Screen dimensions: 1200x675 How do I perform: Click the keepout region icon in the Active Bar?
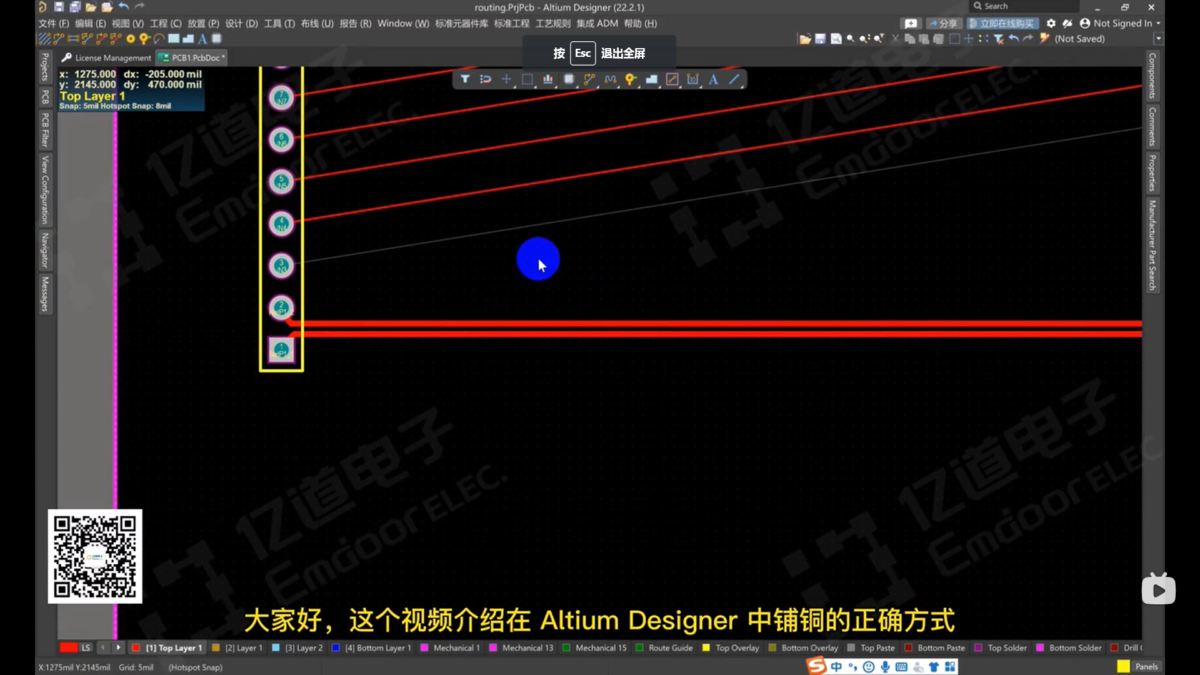tap(672, 79)
